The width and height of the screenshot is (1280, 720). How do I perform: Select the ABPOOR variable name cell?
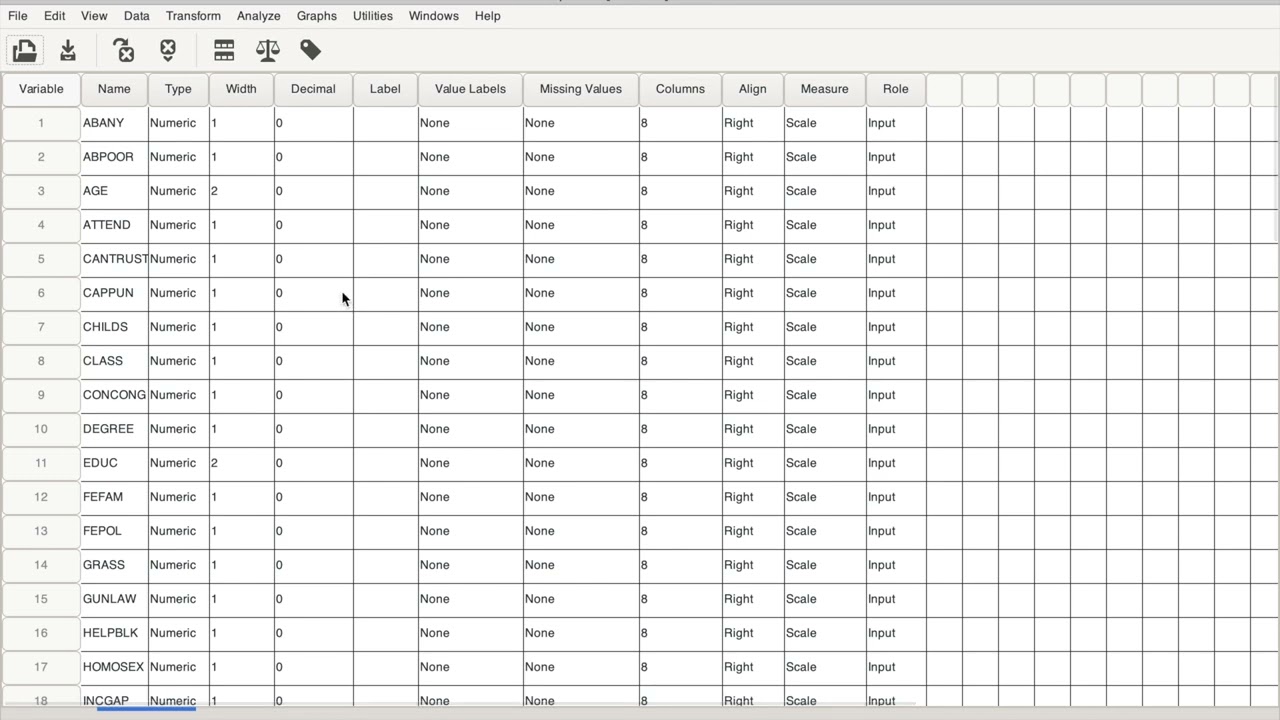tap(114, 157)
